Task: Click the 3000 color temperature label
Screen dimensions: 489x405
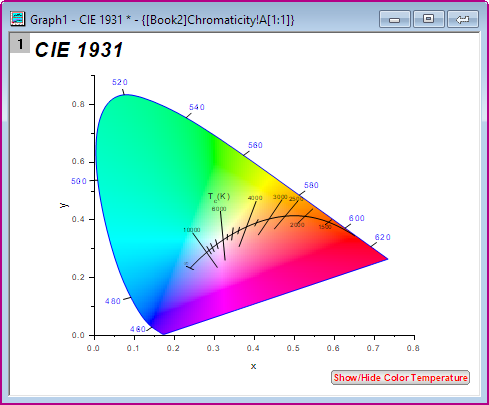Action: coord(280,197)
